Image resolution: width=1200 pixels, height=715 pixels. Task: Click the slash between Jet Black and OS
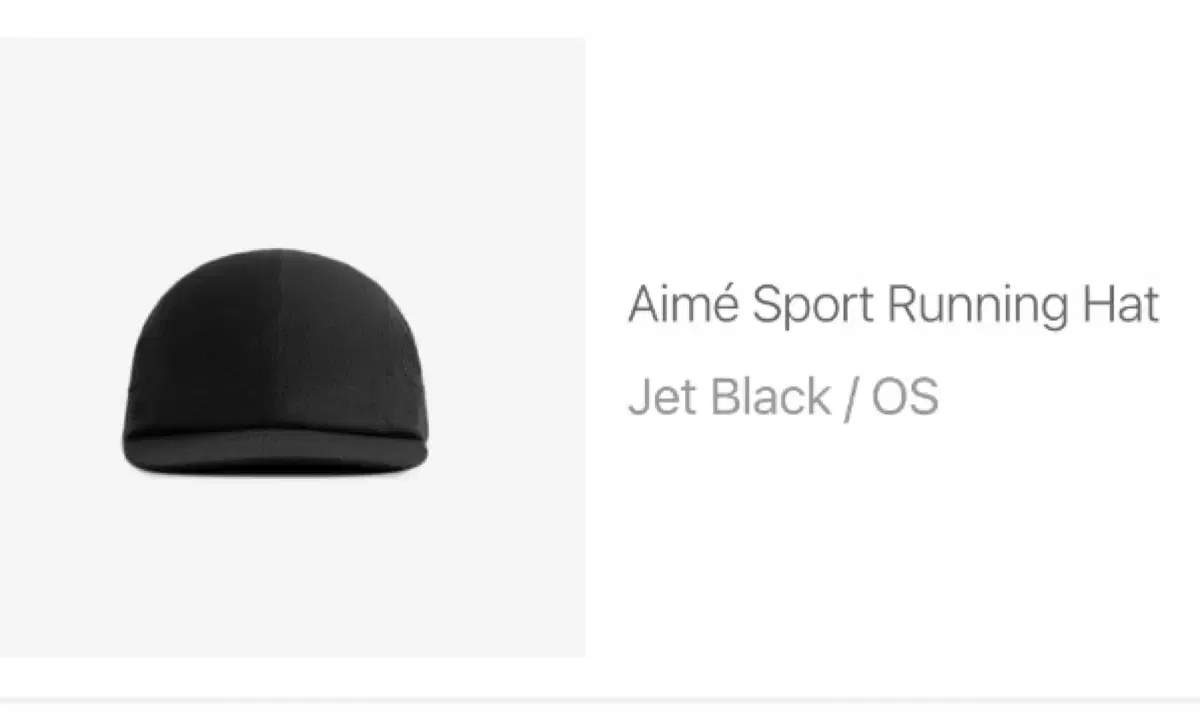pos(851,398)
